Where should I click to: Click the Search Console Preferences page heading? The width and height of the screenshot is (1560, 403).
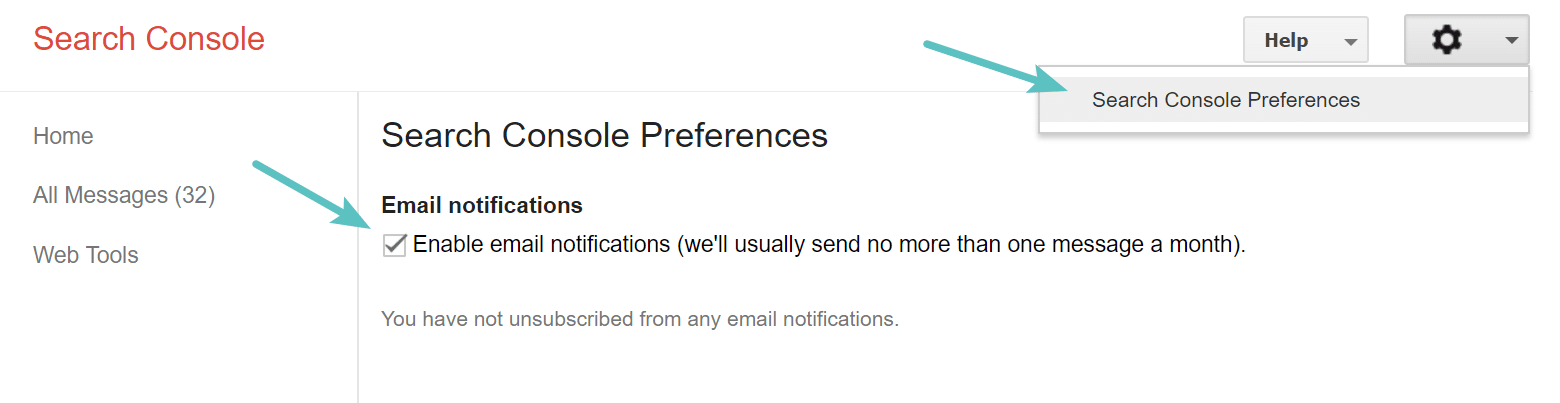604,135
